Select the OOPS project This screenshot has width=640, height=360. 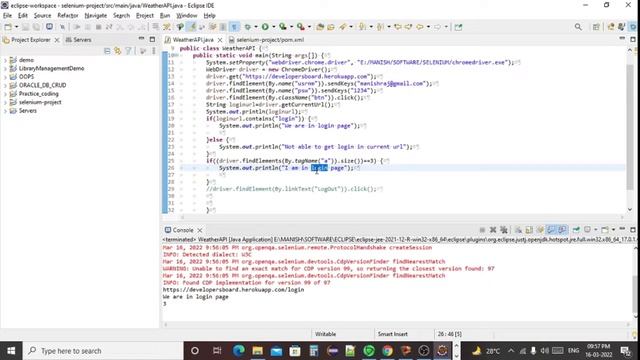(x=26, y=77)
